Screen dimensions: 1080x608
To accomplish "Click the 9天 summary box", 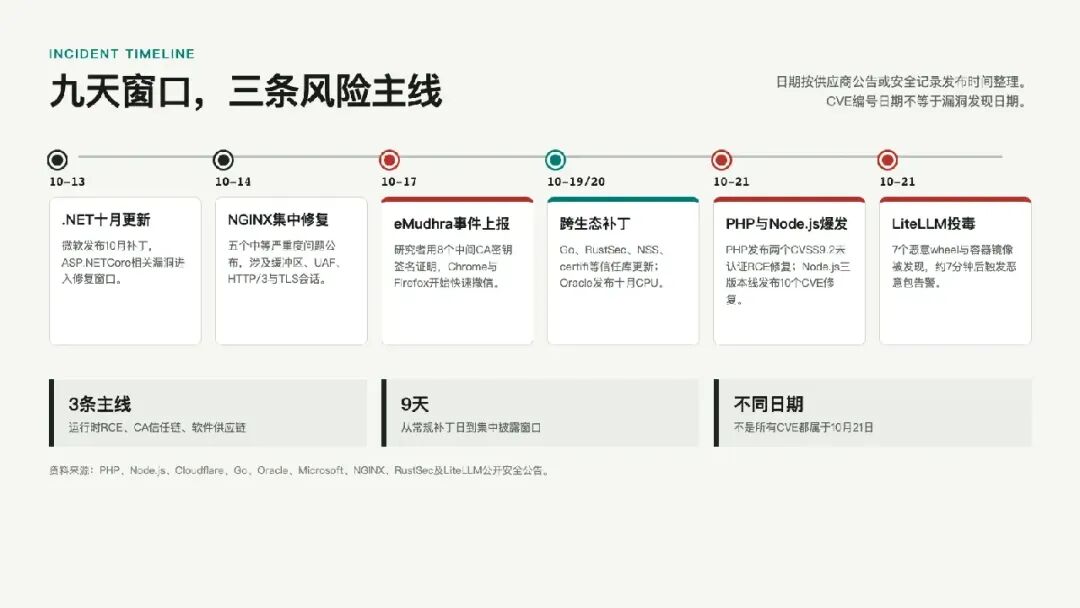I will tap(540, 412).
